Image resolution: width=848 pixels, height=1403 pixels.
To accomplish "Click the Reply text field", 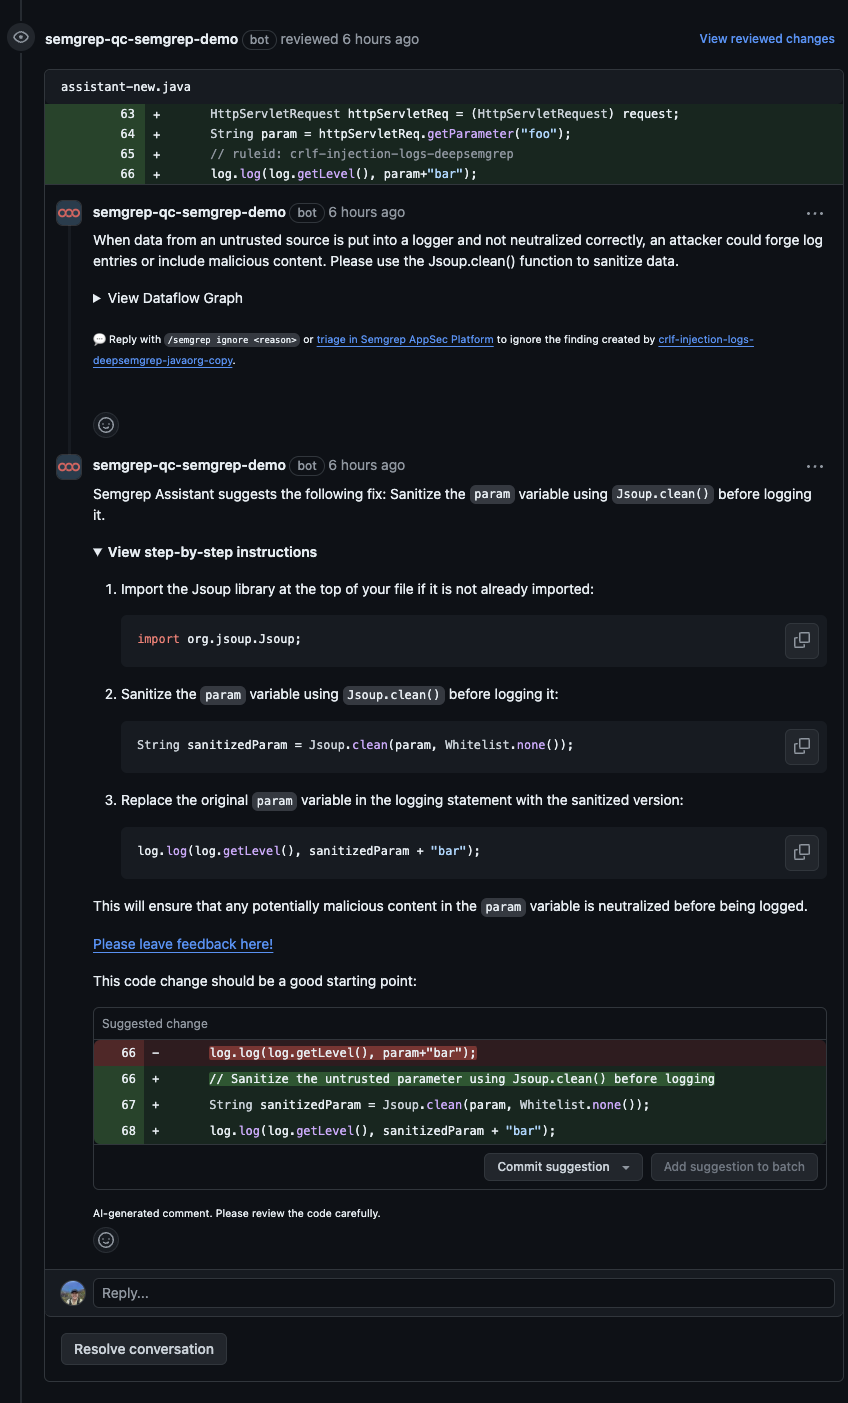I will click(x=463, y=1293).
